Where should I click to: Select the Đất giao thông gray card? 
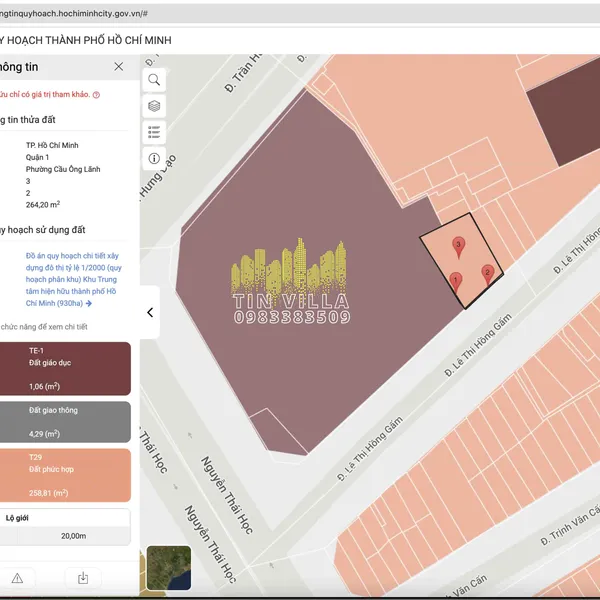click(x=65, y=422)
